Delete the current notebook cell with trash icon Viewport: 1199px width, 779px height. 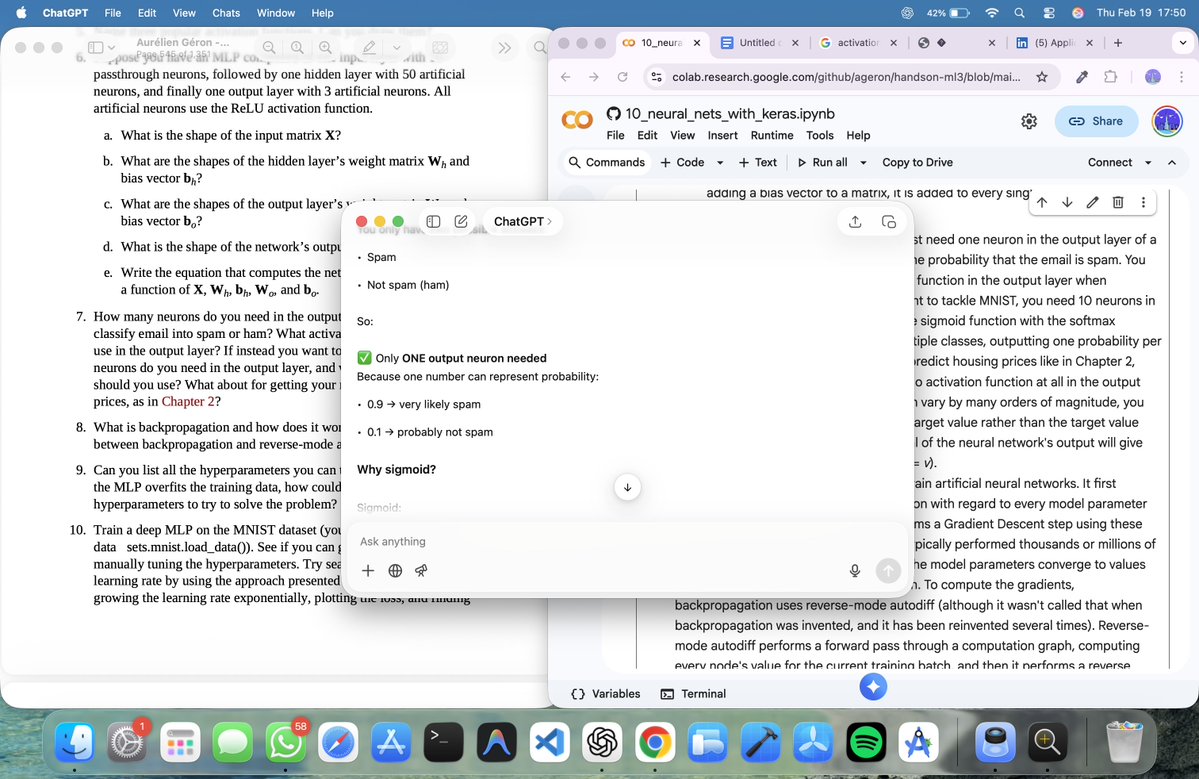click(1118, 201)
